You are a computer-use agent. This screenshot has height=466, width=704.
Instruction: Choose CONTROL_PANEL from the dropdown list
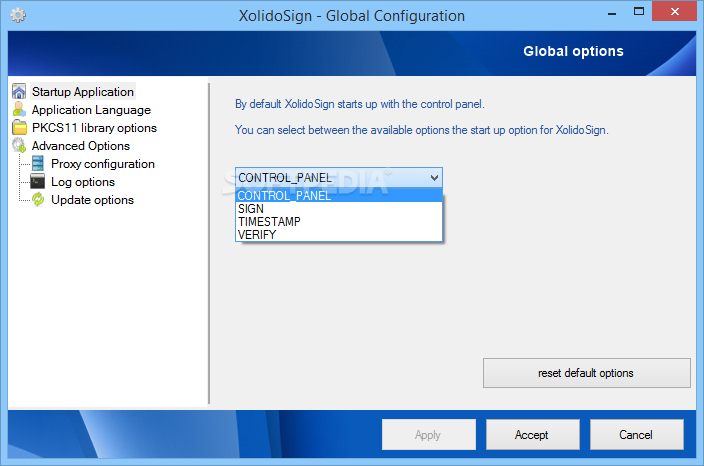click(x=339, y=196)
